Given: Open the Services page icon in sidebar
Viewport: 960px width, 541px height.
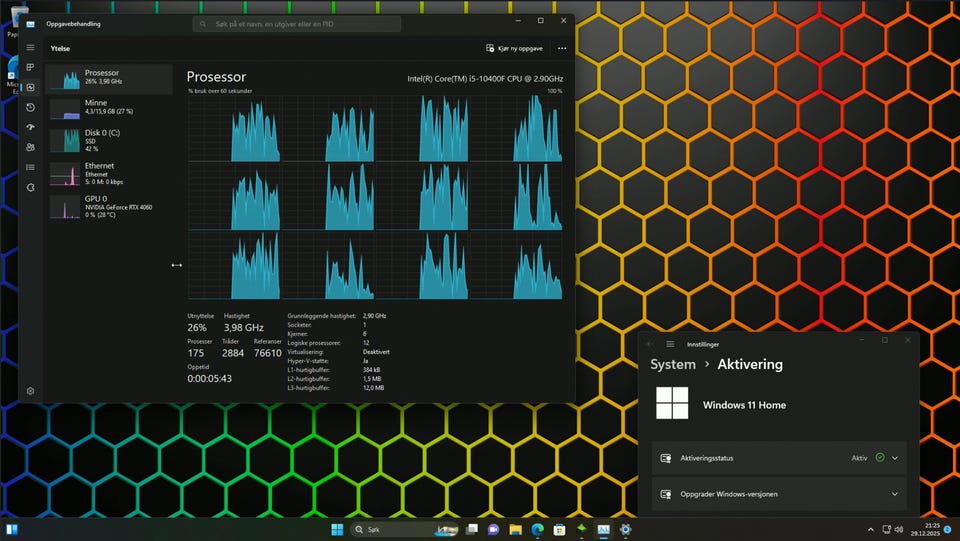Looking at the screenshot, I should click(30, 187).
